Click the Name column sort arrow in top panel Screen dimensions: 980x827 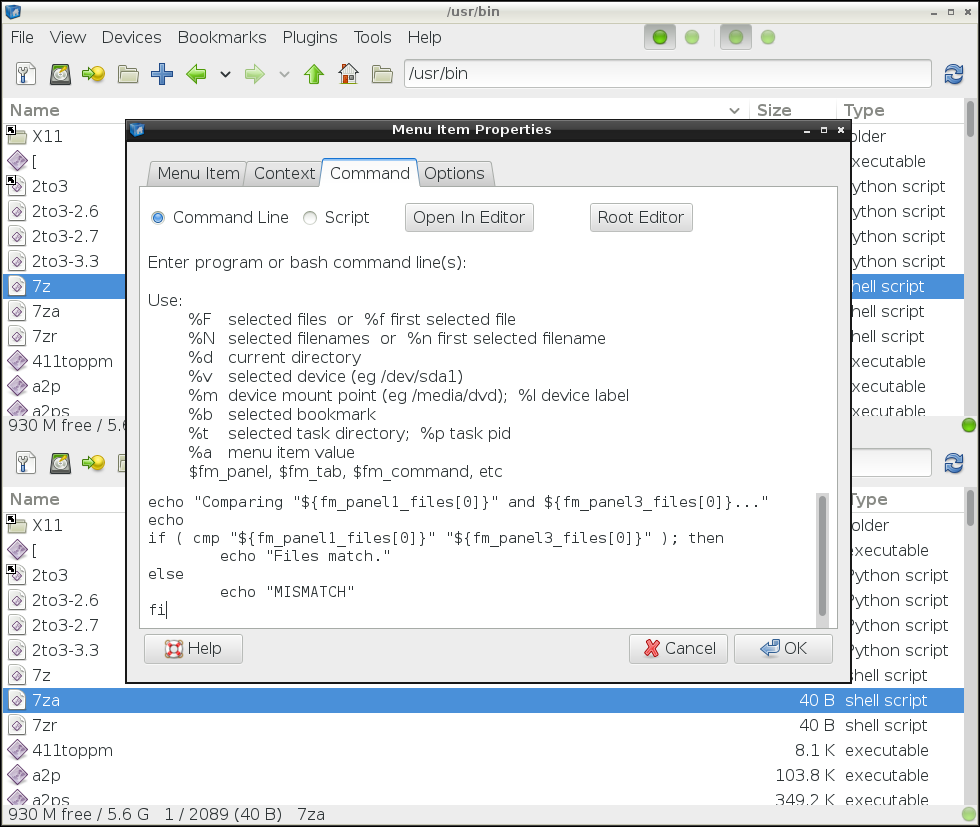coord(735,111)
